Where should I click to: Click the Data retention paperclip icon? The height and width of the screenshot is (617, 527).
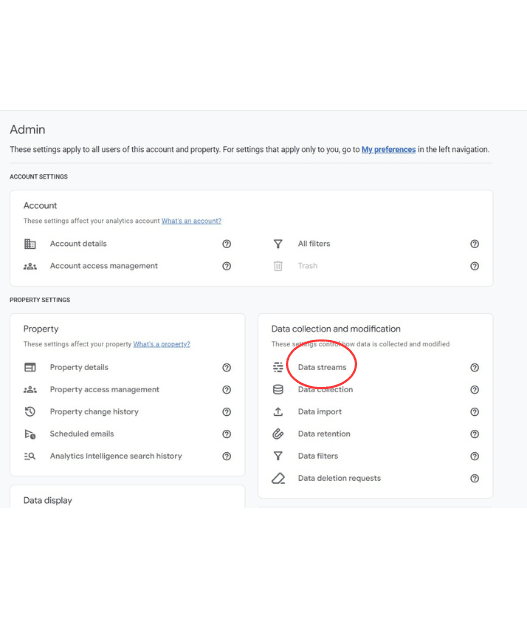(278, 434)
